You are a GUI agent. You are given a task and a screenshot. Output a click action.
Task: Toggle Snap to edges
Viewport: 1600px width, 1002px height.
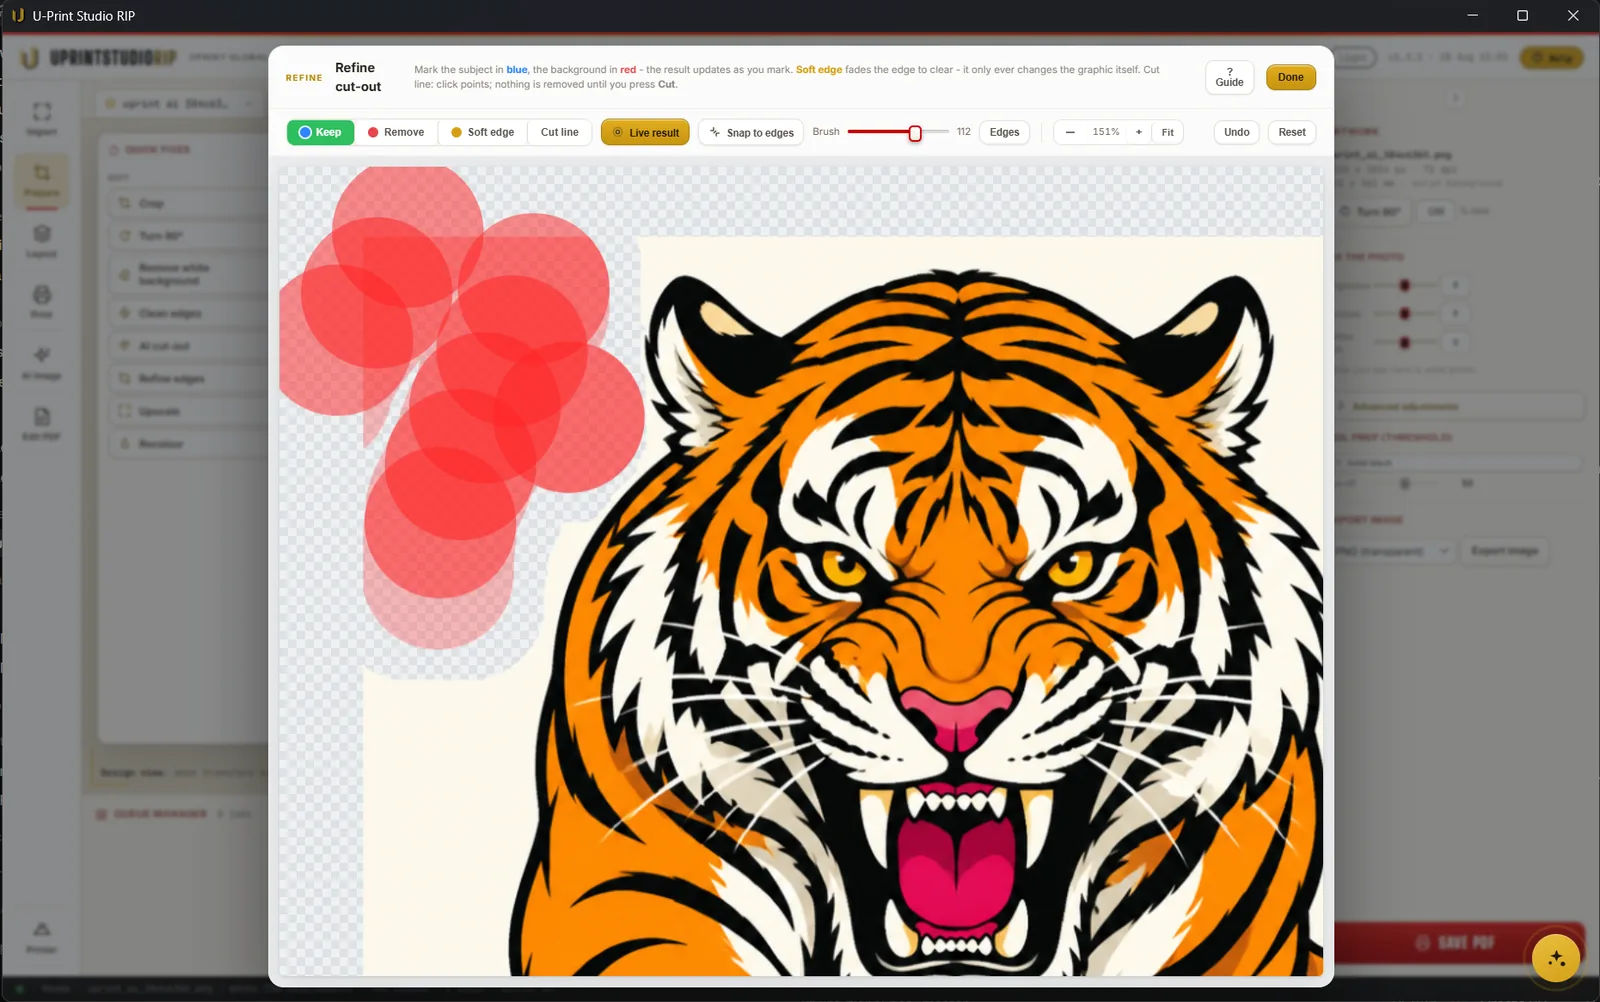tap(751, 132)
